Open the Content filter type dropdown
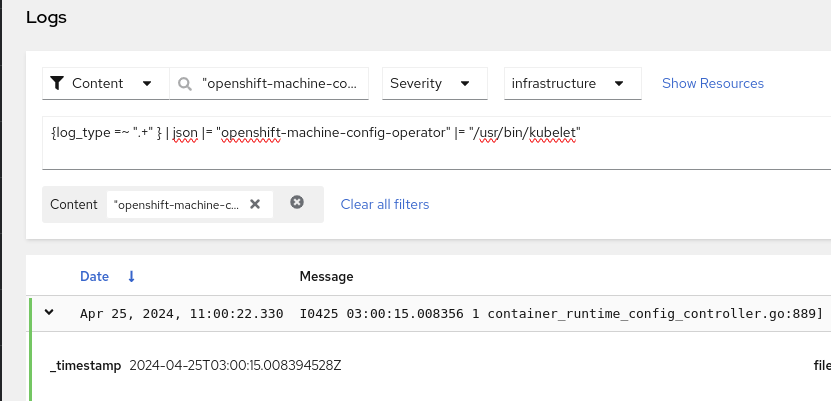The width and height of the screenshot is (831, 401). [x=105, y=84]
